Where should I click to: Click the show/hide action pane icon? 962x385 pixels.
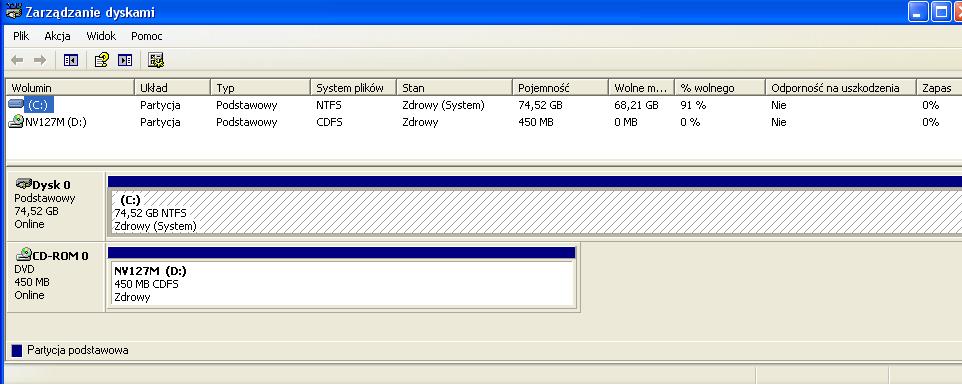point(125,60)
